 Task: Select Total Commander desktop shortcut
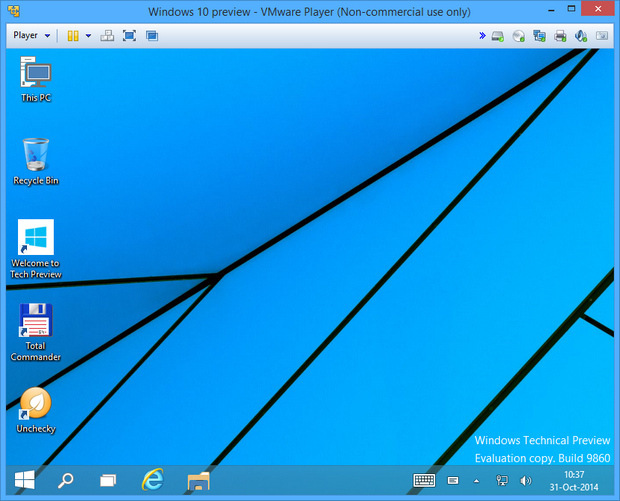coord(36,332)
